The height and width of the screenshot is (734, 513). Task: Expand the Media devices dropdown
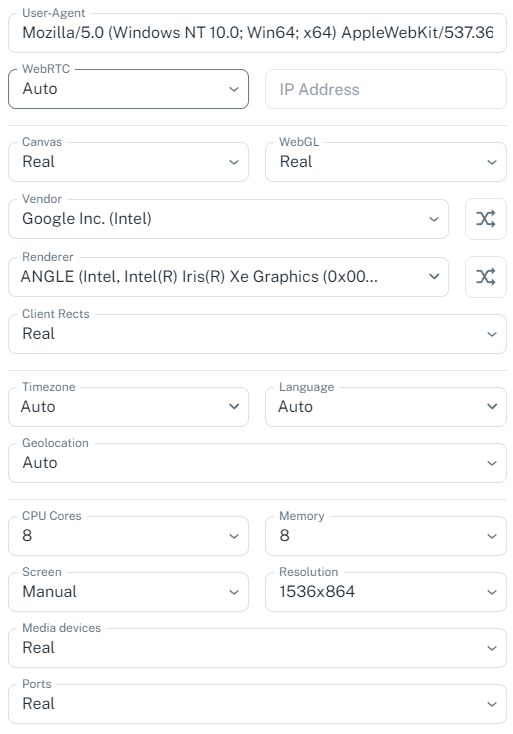257,648
